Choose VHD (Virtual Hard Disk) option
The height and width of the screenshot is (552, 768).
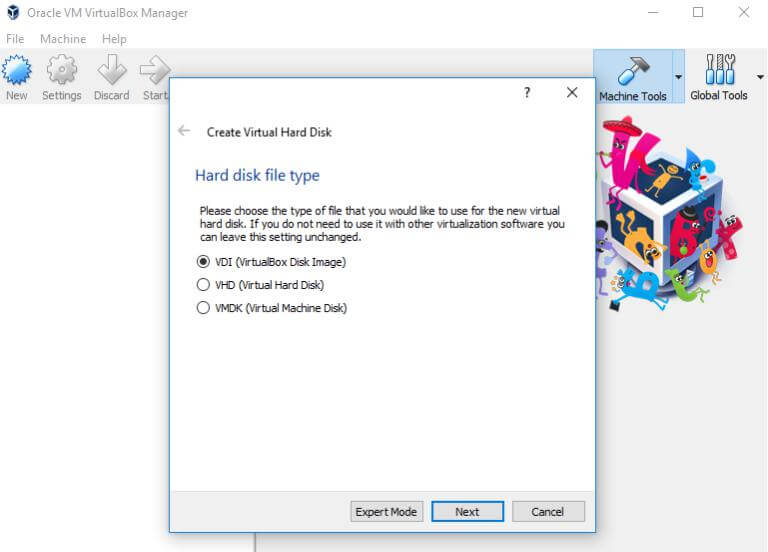(260, 285)
